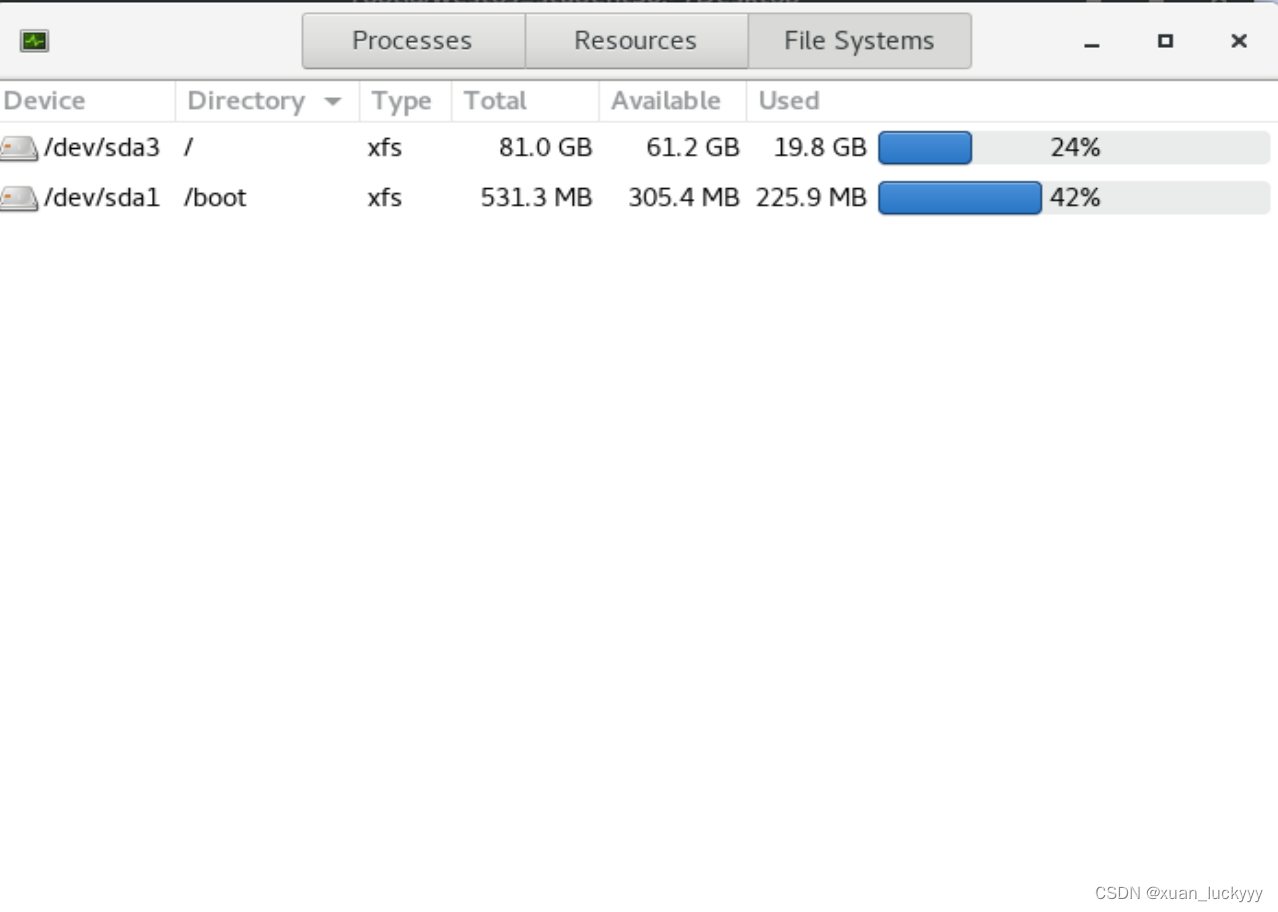Click xfs type in the /dev/sda3 row

(385, 148)
